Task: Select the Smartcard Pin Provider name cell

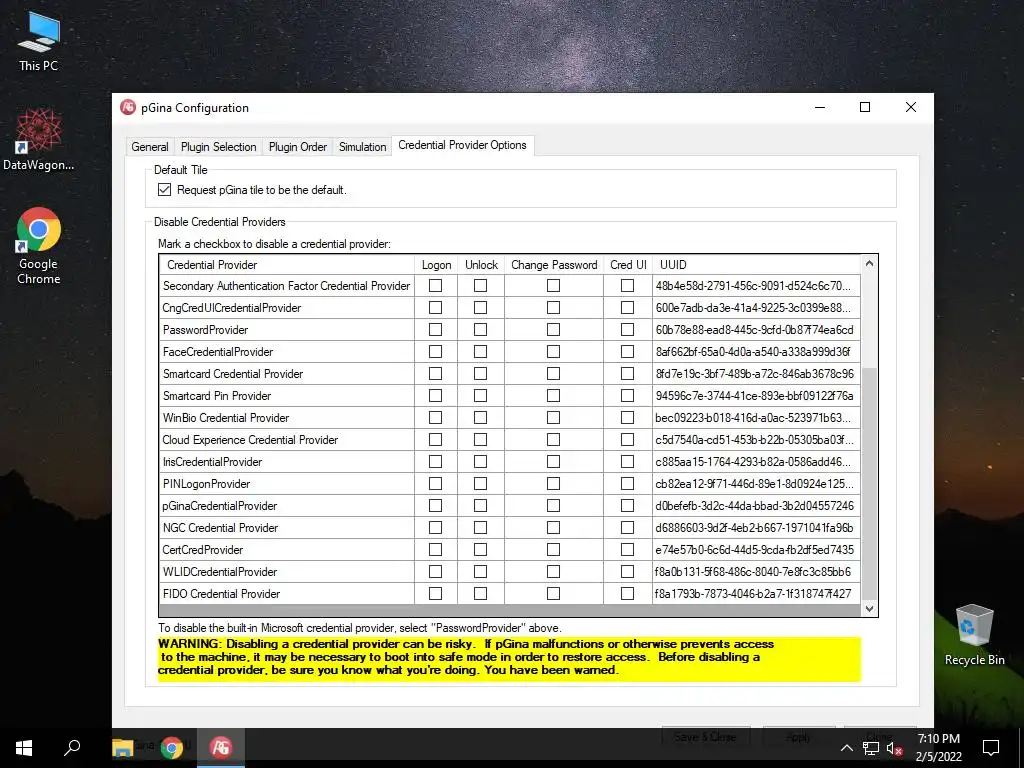Action: [x=287, y=396]
